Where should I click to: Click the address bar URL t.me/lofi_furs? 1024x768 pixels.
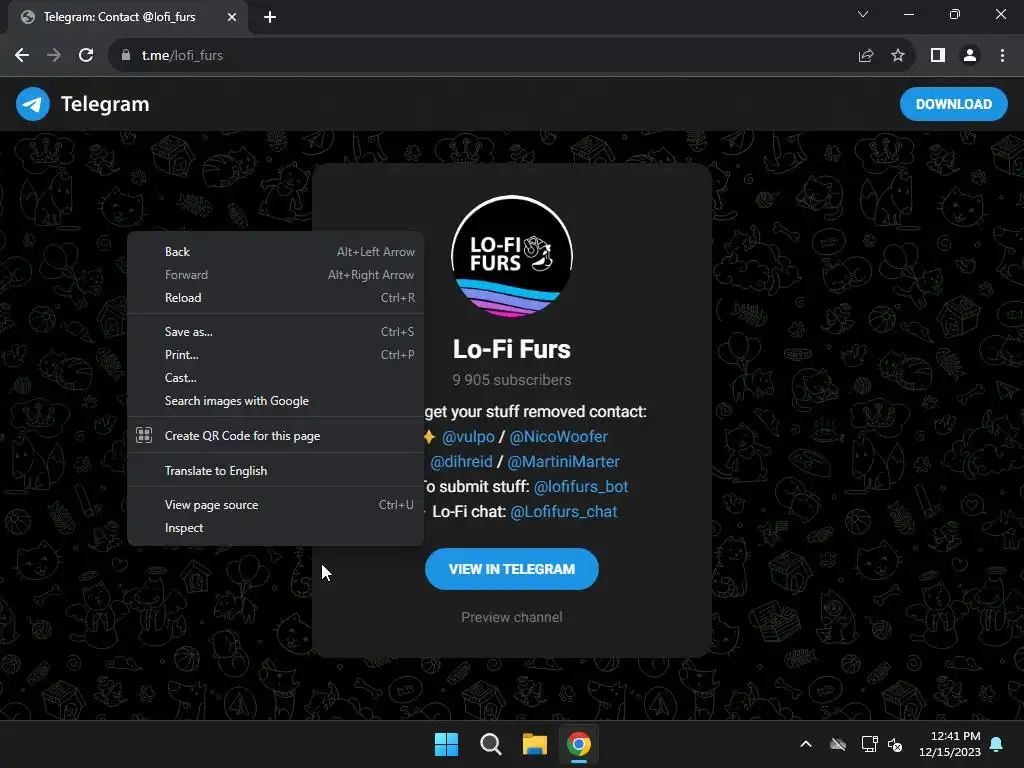pos(182,56)
